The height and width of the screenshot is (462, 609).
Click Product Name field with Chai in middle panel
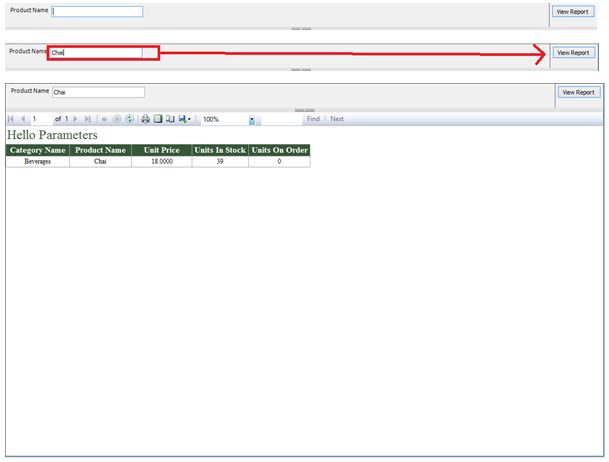click(x=96, y=53)
